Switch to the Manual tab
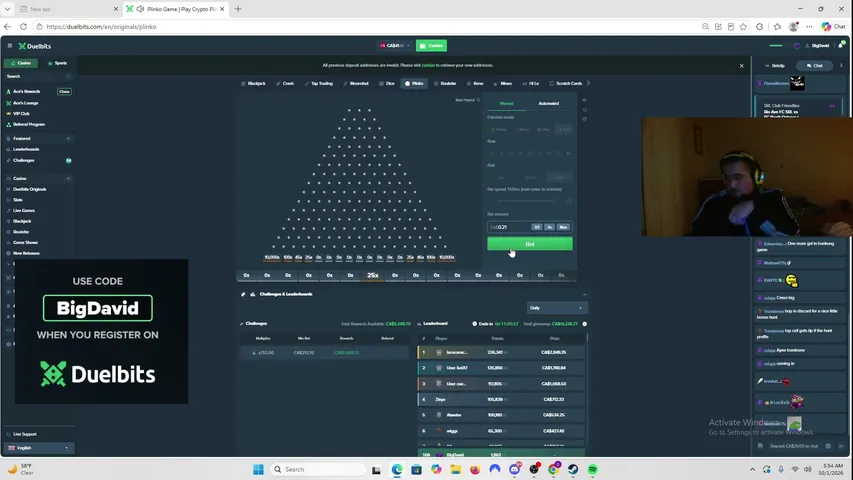 tap(506, 103)
